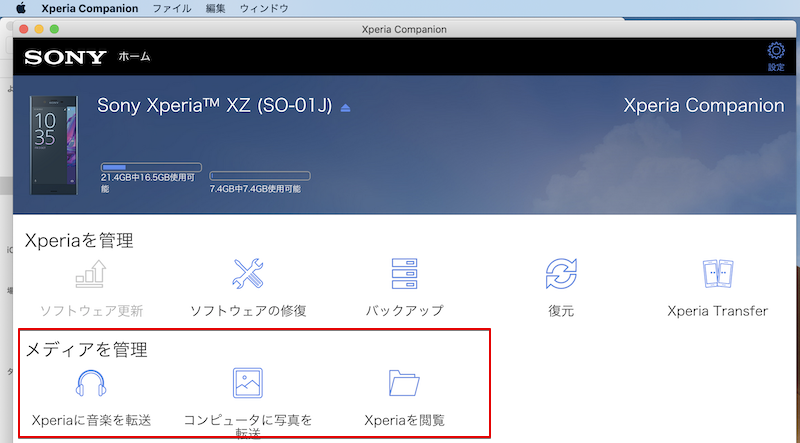Open settings via the gear icon

(776, 51)
